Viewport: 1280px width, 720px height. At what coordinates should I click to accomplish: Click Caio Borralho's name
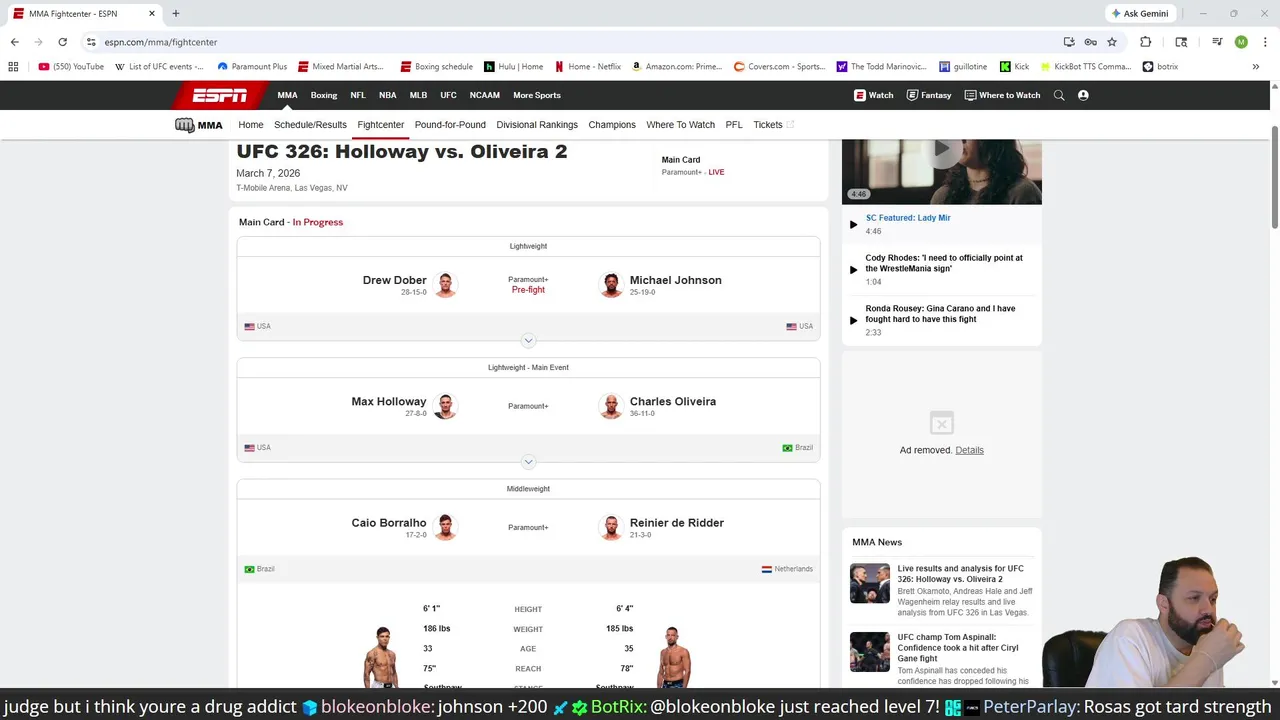coord(389,522)
